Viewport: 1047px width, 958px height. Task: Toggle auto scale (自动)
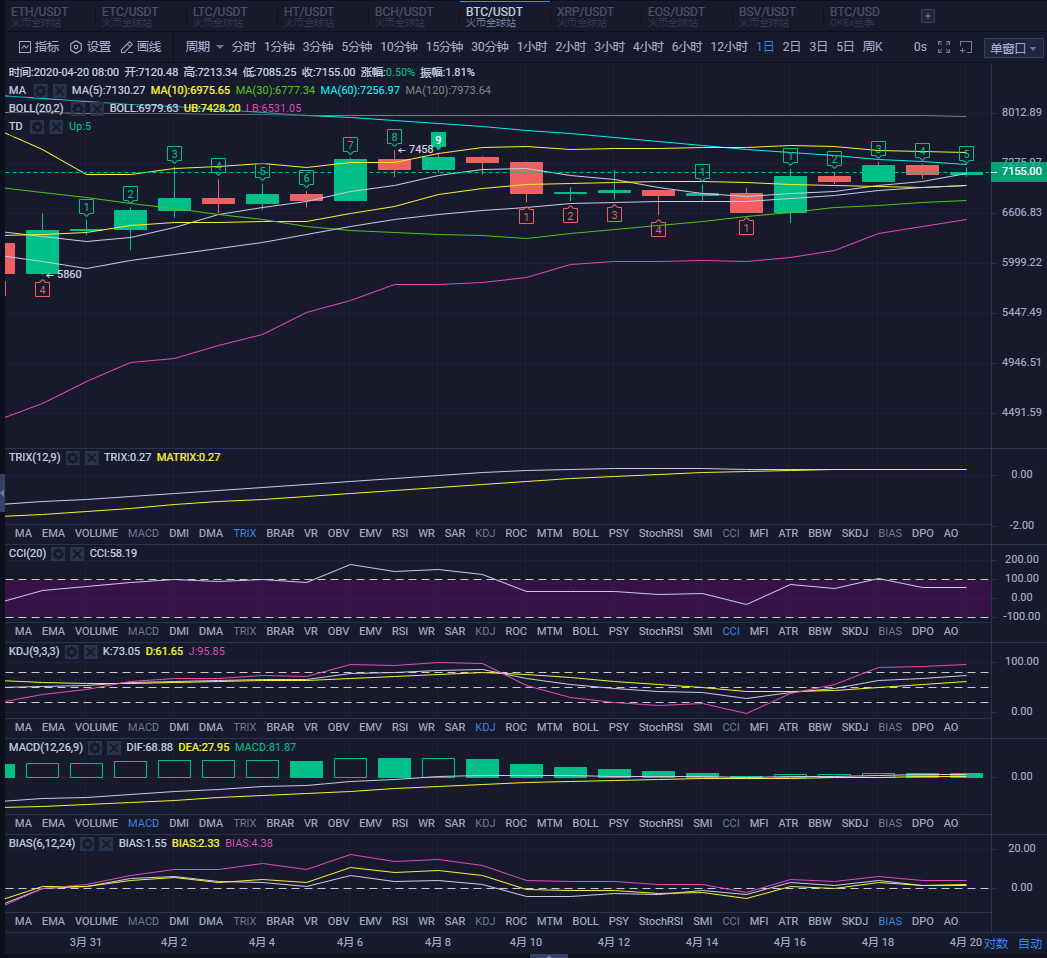[x=1029, y=943]
